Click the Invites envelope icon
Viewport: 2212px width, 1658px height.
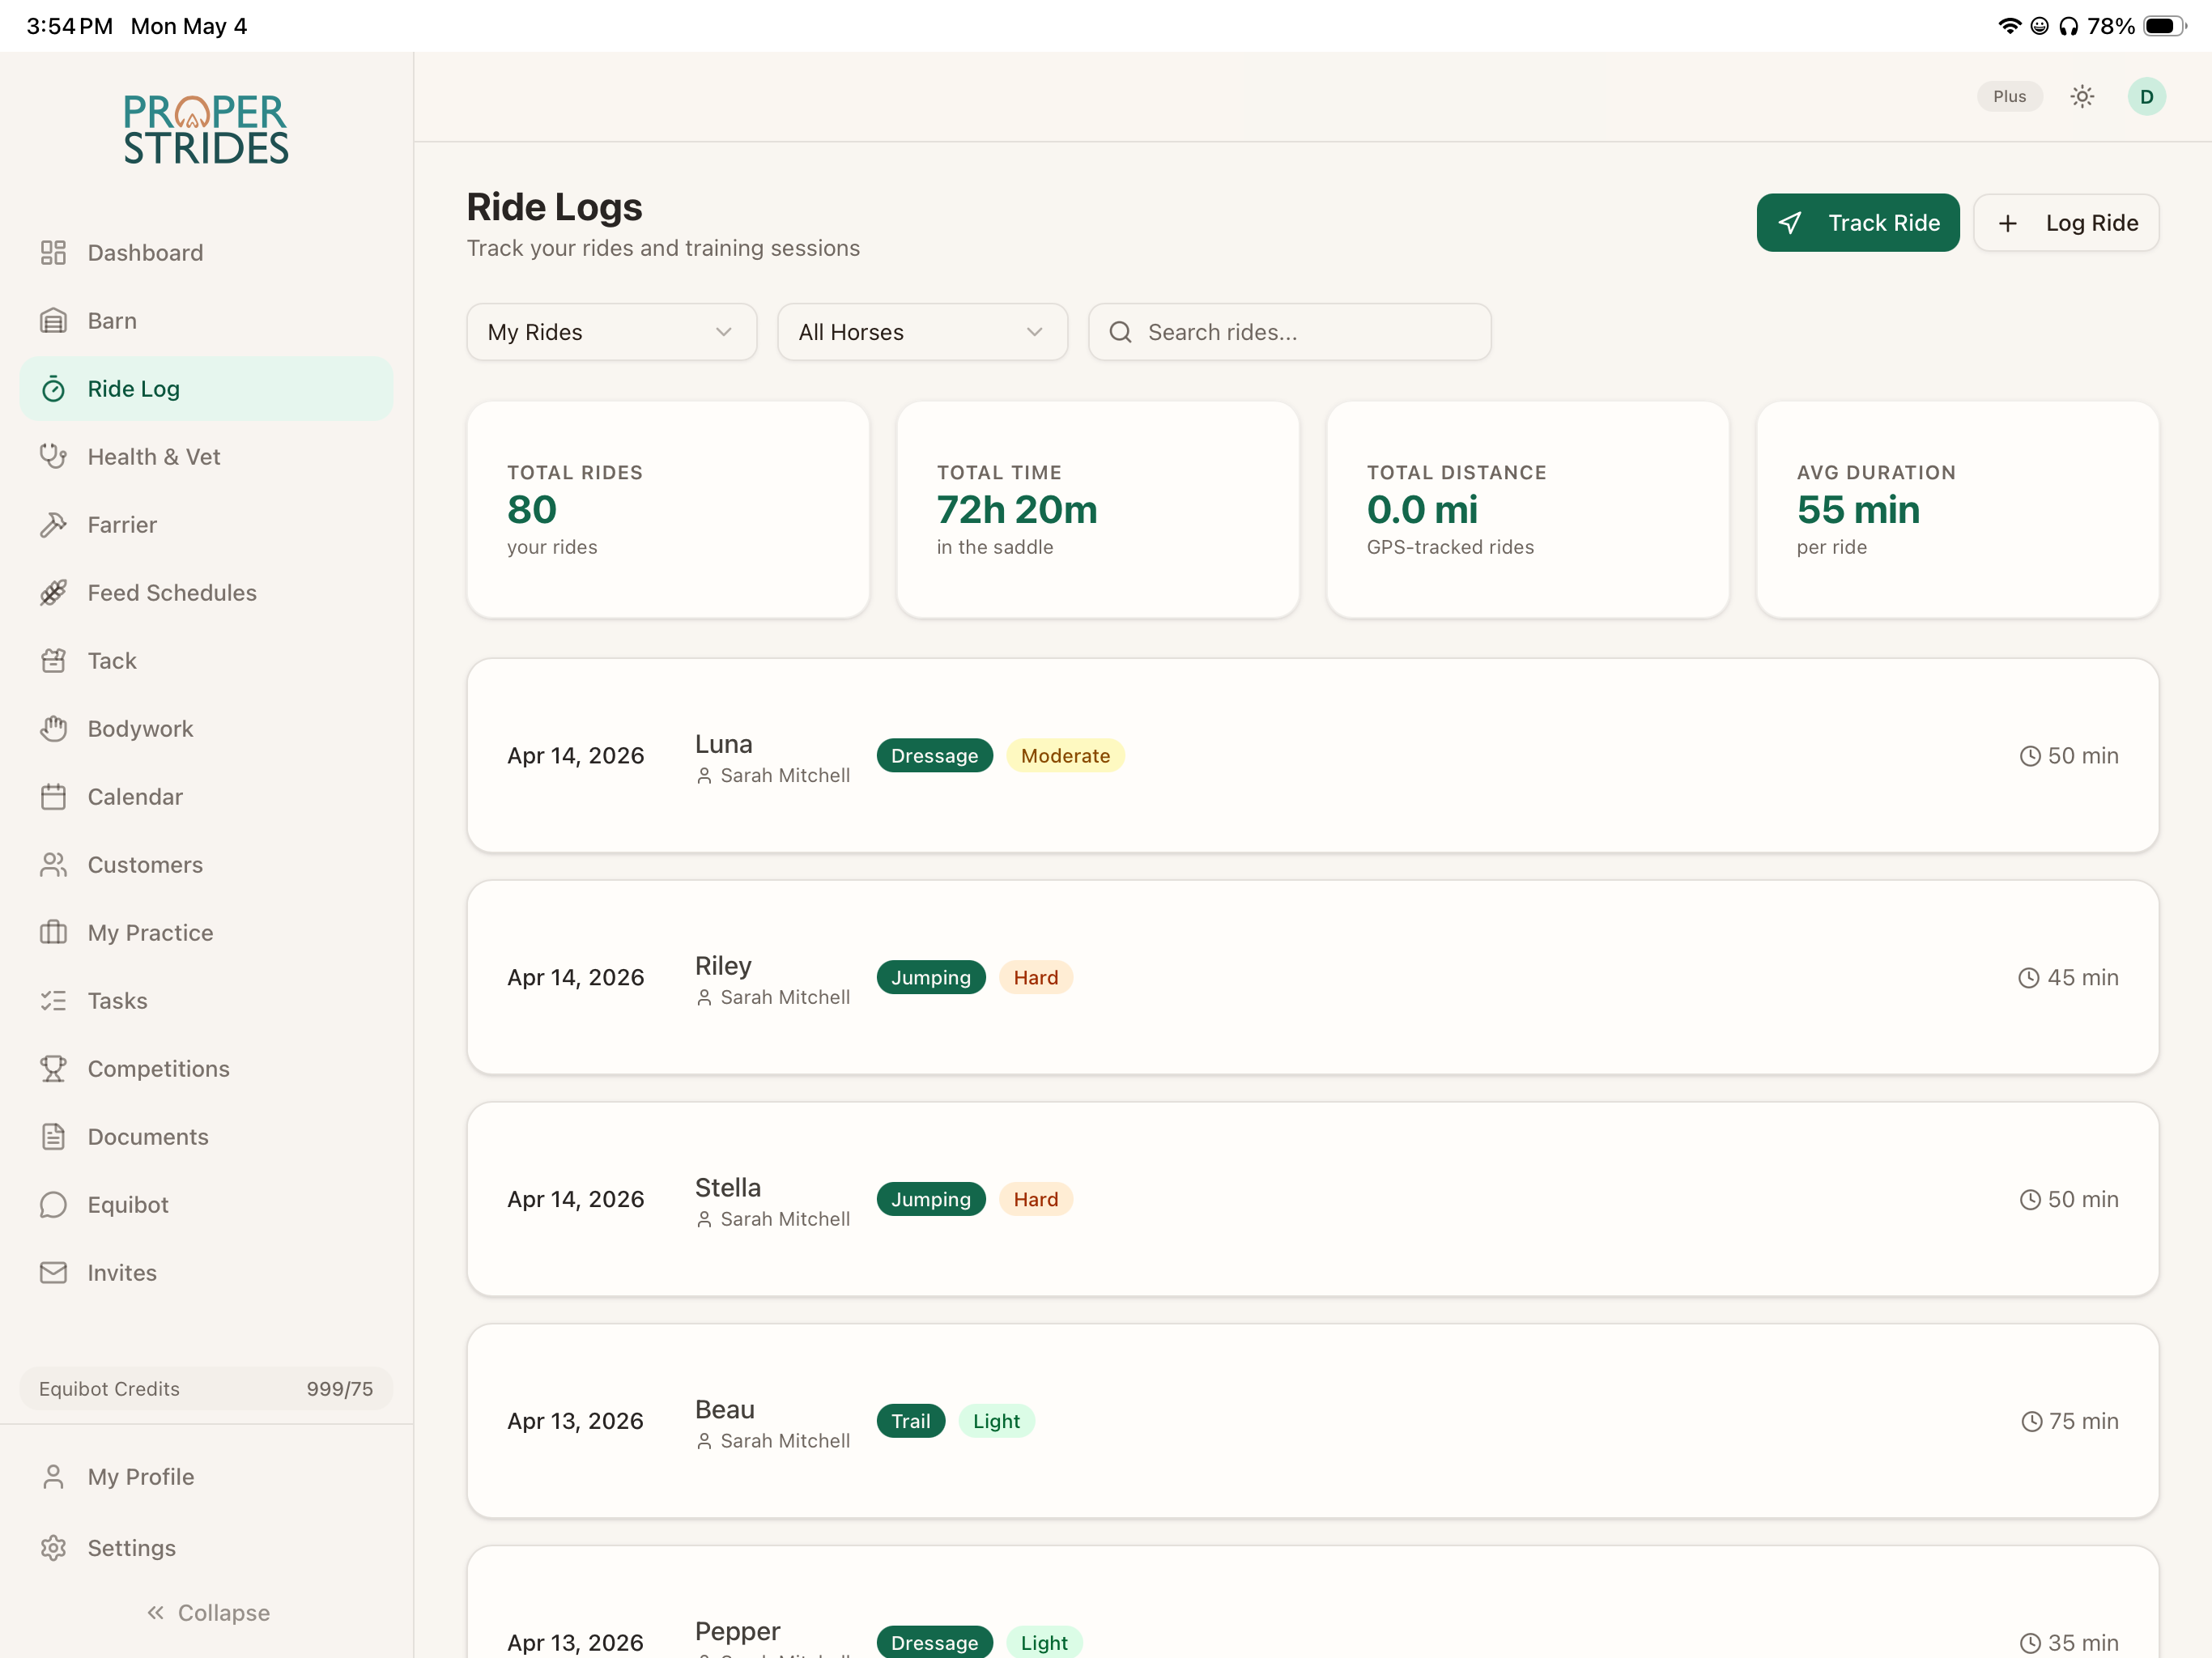click(53, 1272)
